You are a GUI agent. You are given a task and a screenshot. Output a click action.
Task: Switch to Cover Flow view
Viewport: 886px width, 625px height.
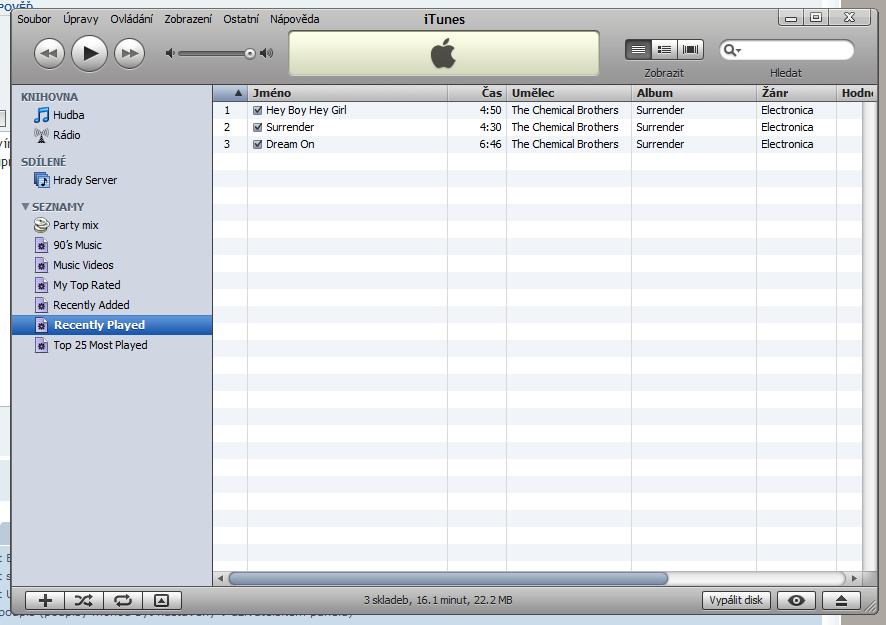(x=690, y=50)
